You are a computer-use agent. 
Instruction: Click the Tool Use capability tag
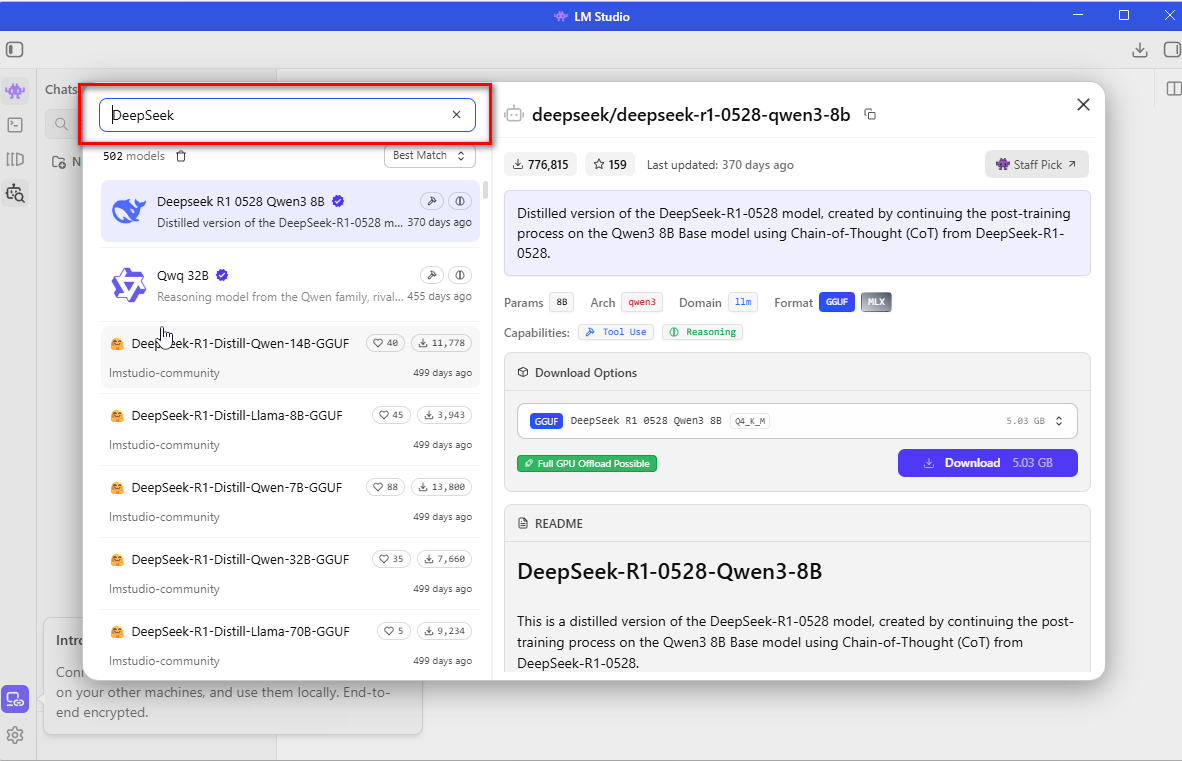pyautogui.click(x=617, y=332)
